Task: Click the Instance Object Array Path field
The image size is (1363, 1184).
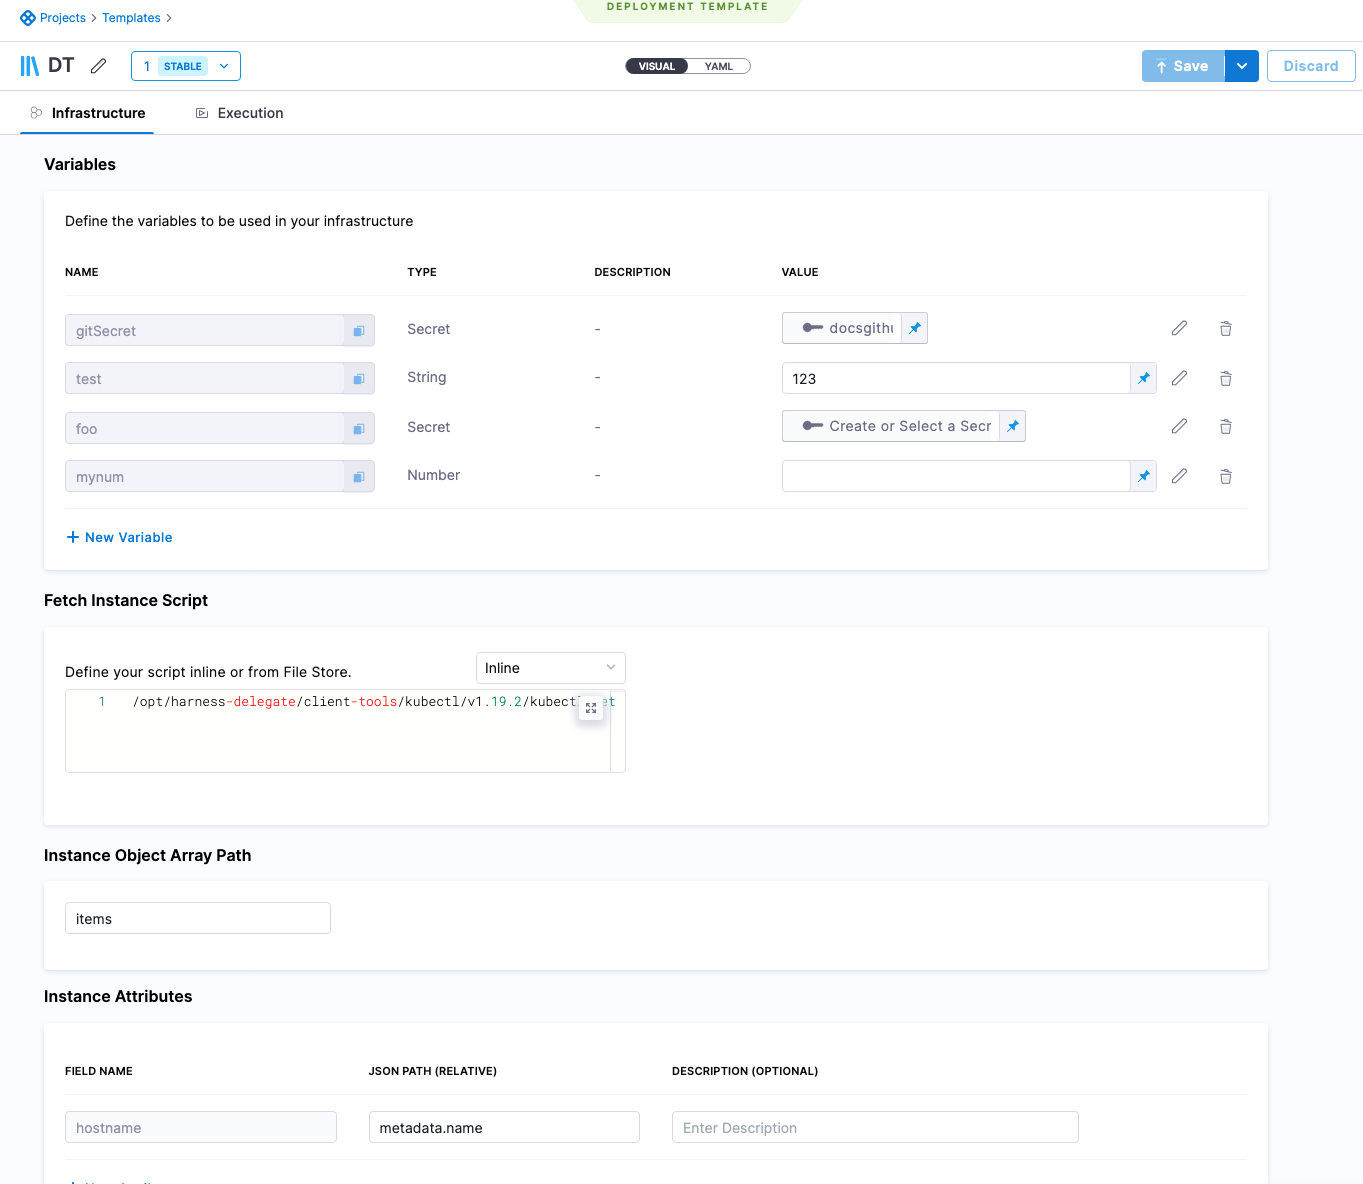Action: pyautogui.click(x=197, y=918)
